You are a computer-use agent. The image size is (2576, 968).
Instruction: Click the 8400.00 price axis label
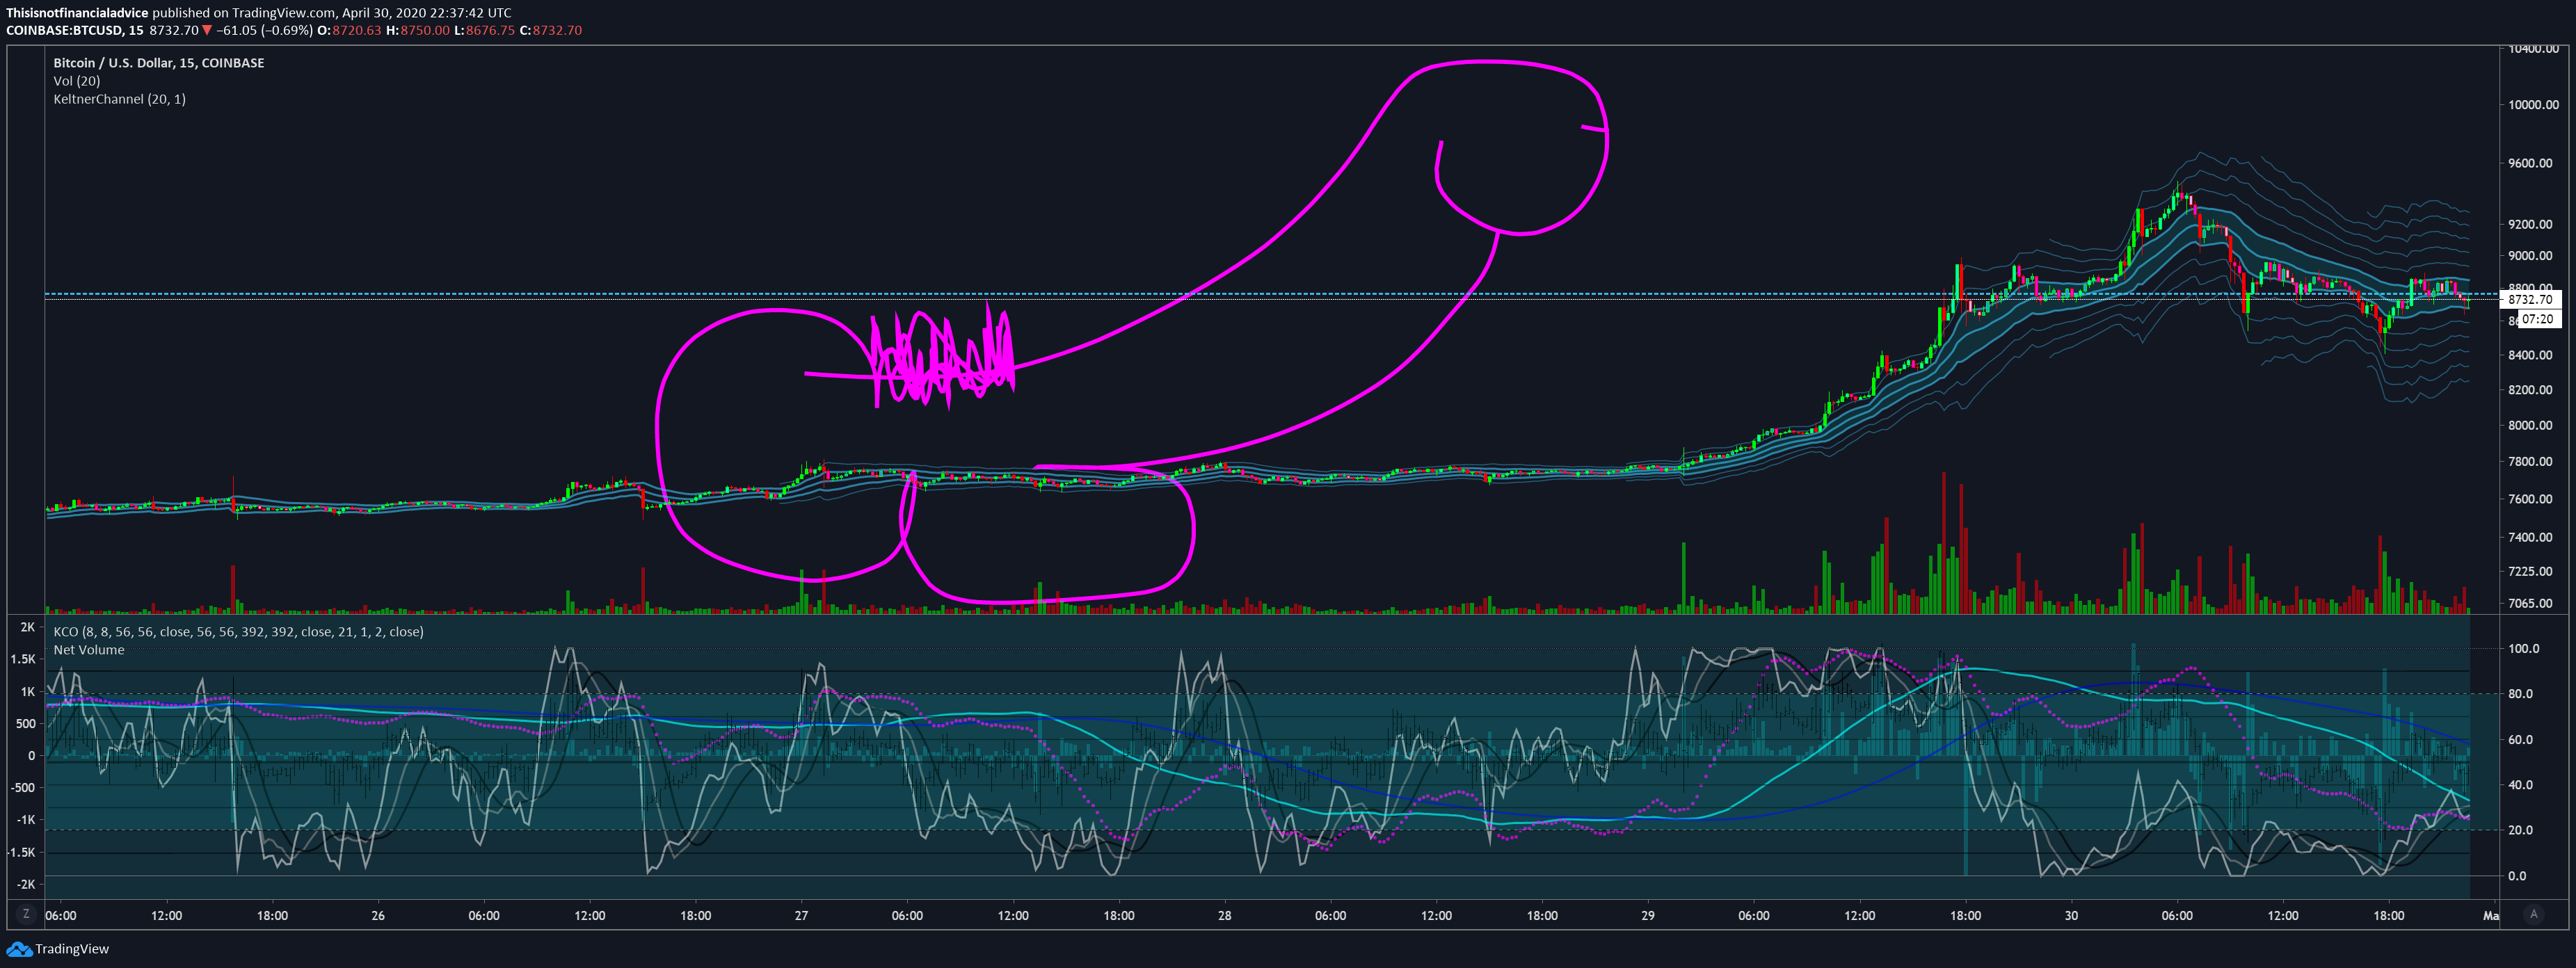point(2530,355)
